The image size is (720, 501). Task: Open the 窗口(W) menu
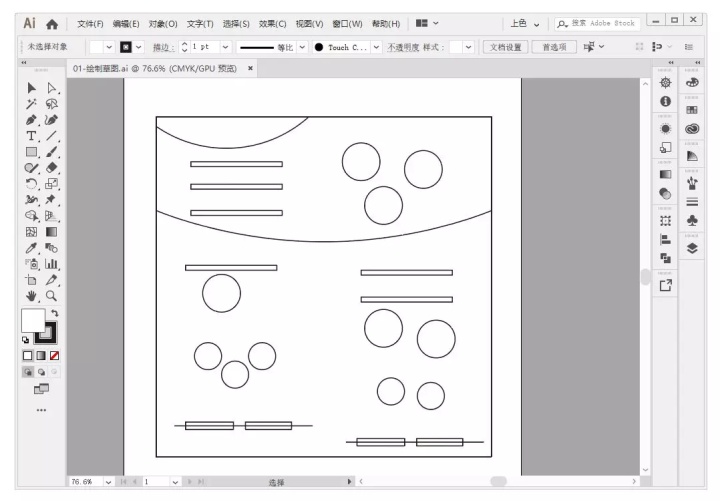tap(347, 24)
